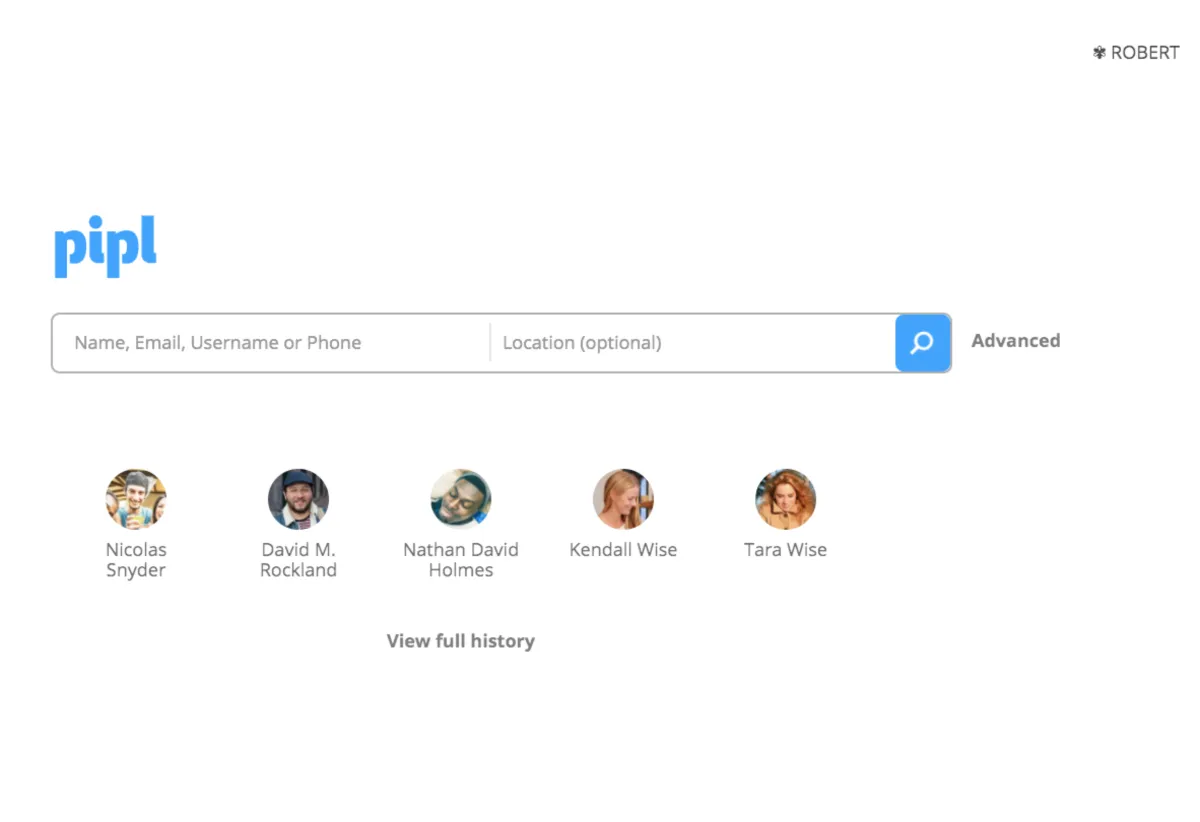Select David M. Rockland's avatar
Screen dimensions: 1200x822
(x=298, y=499)
